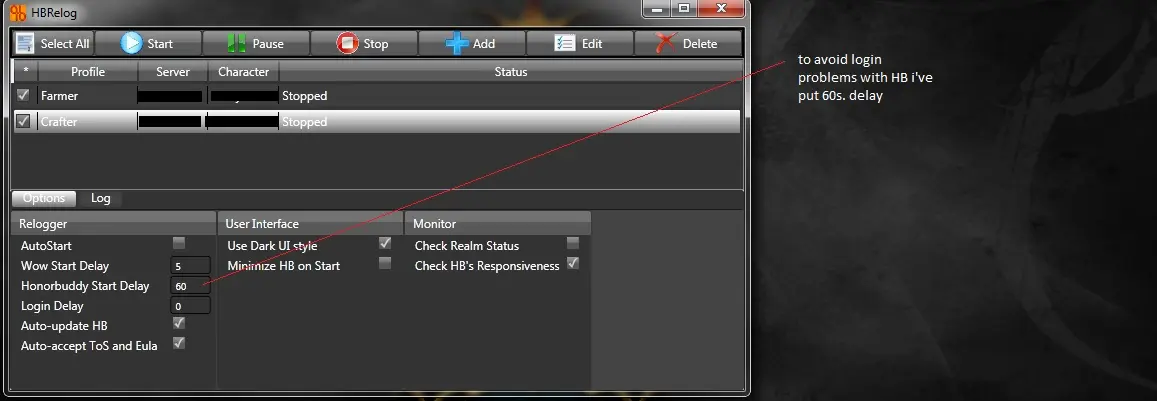Click the red Stop icon
This screenshot has width=1157, height=401.
(x=347, y=44)
